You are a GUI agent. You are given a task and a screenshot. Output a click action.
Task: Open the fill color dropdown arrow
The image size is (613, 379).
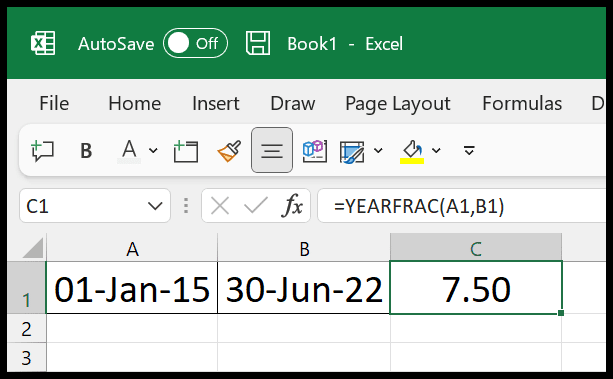(x=436, y=151)
